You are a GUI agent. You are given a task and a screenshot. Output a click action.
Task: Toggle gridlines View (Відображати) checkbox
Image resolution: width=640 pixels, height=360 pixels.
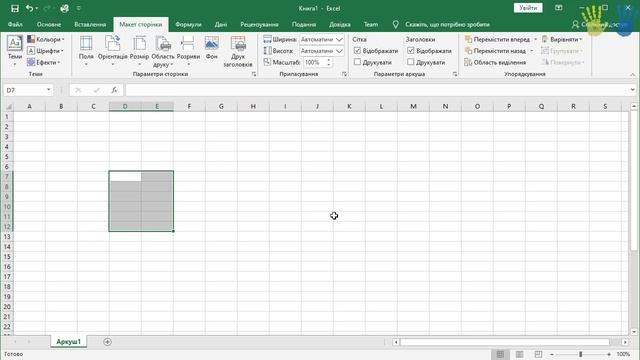[x=358, y=51]
